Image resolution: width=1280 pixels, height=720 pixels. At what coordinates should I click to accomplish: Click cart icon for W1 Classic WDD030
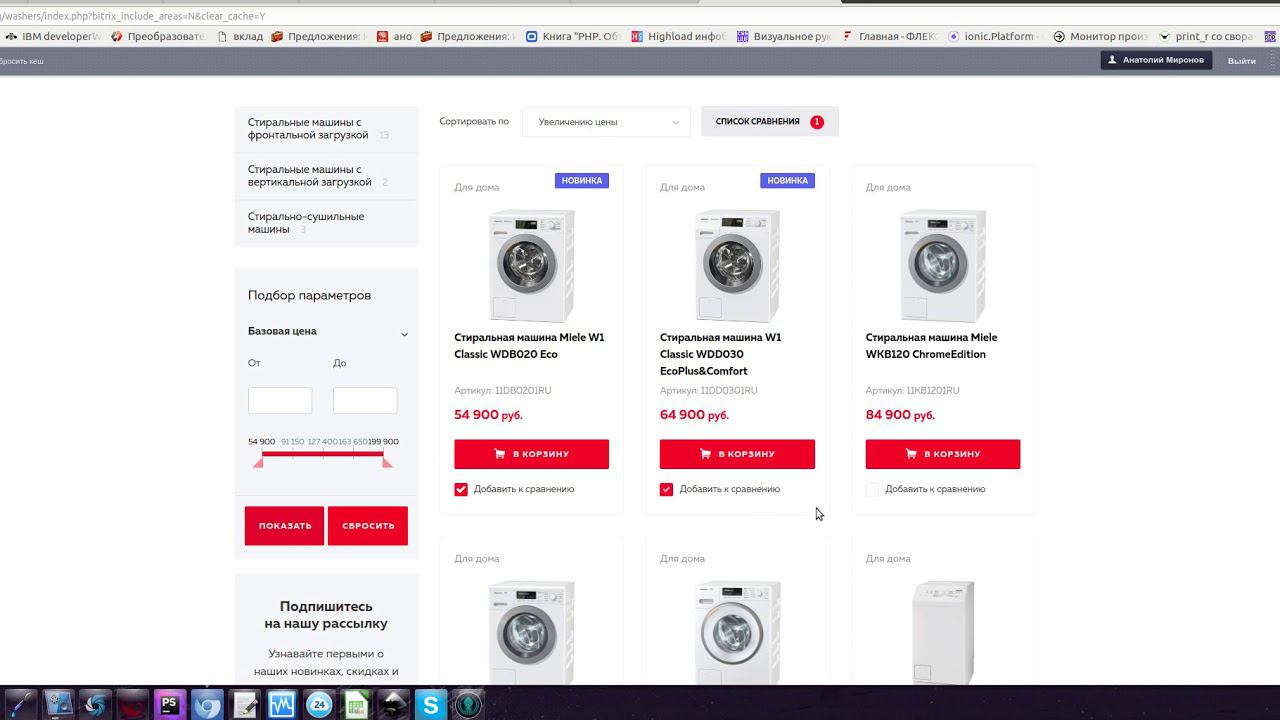pyautogui.click(x=705, y=454)
